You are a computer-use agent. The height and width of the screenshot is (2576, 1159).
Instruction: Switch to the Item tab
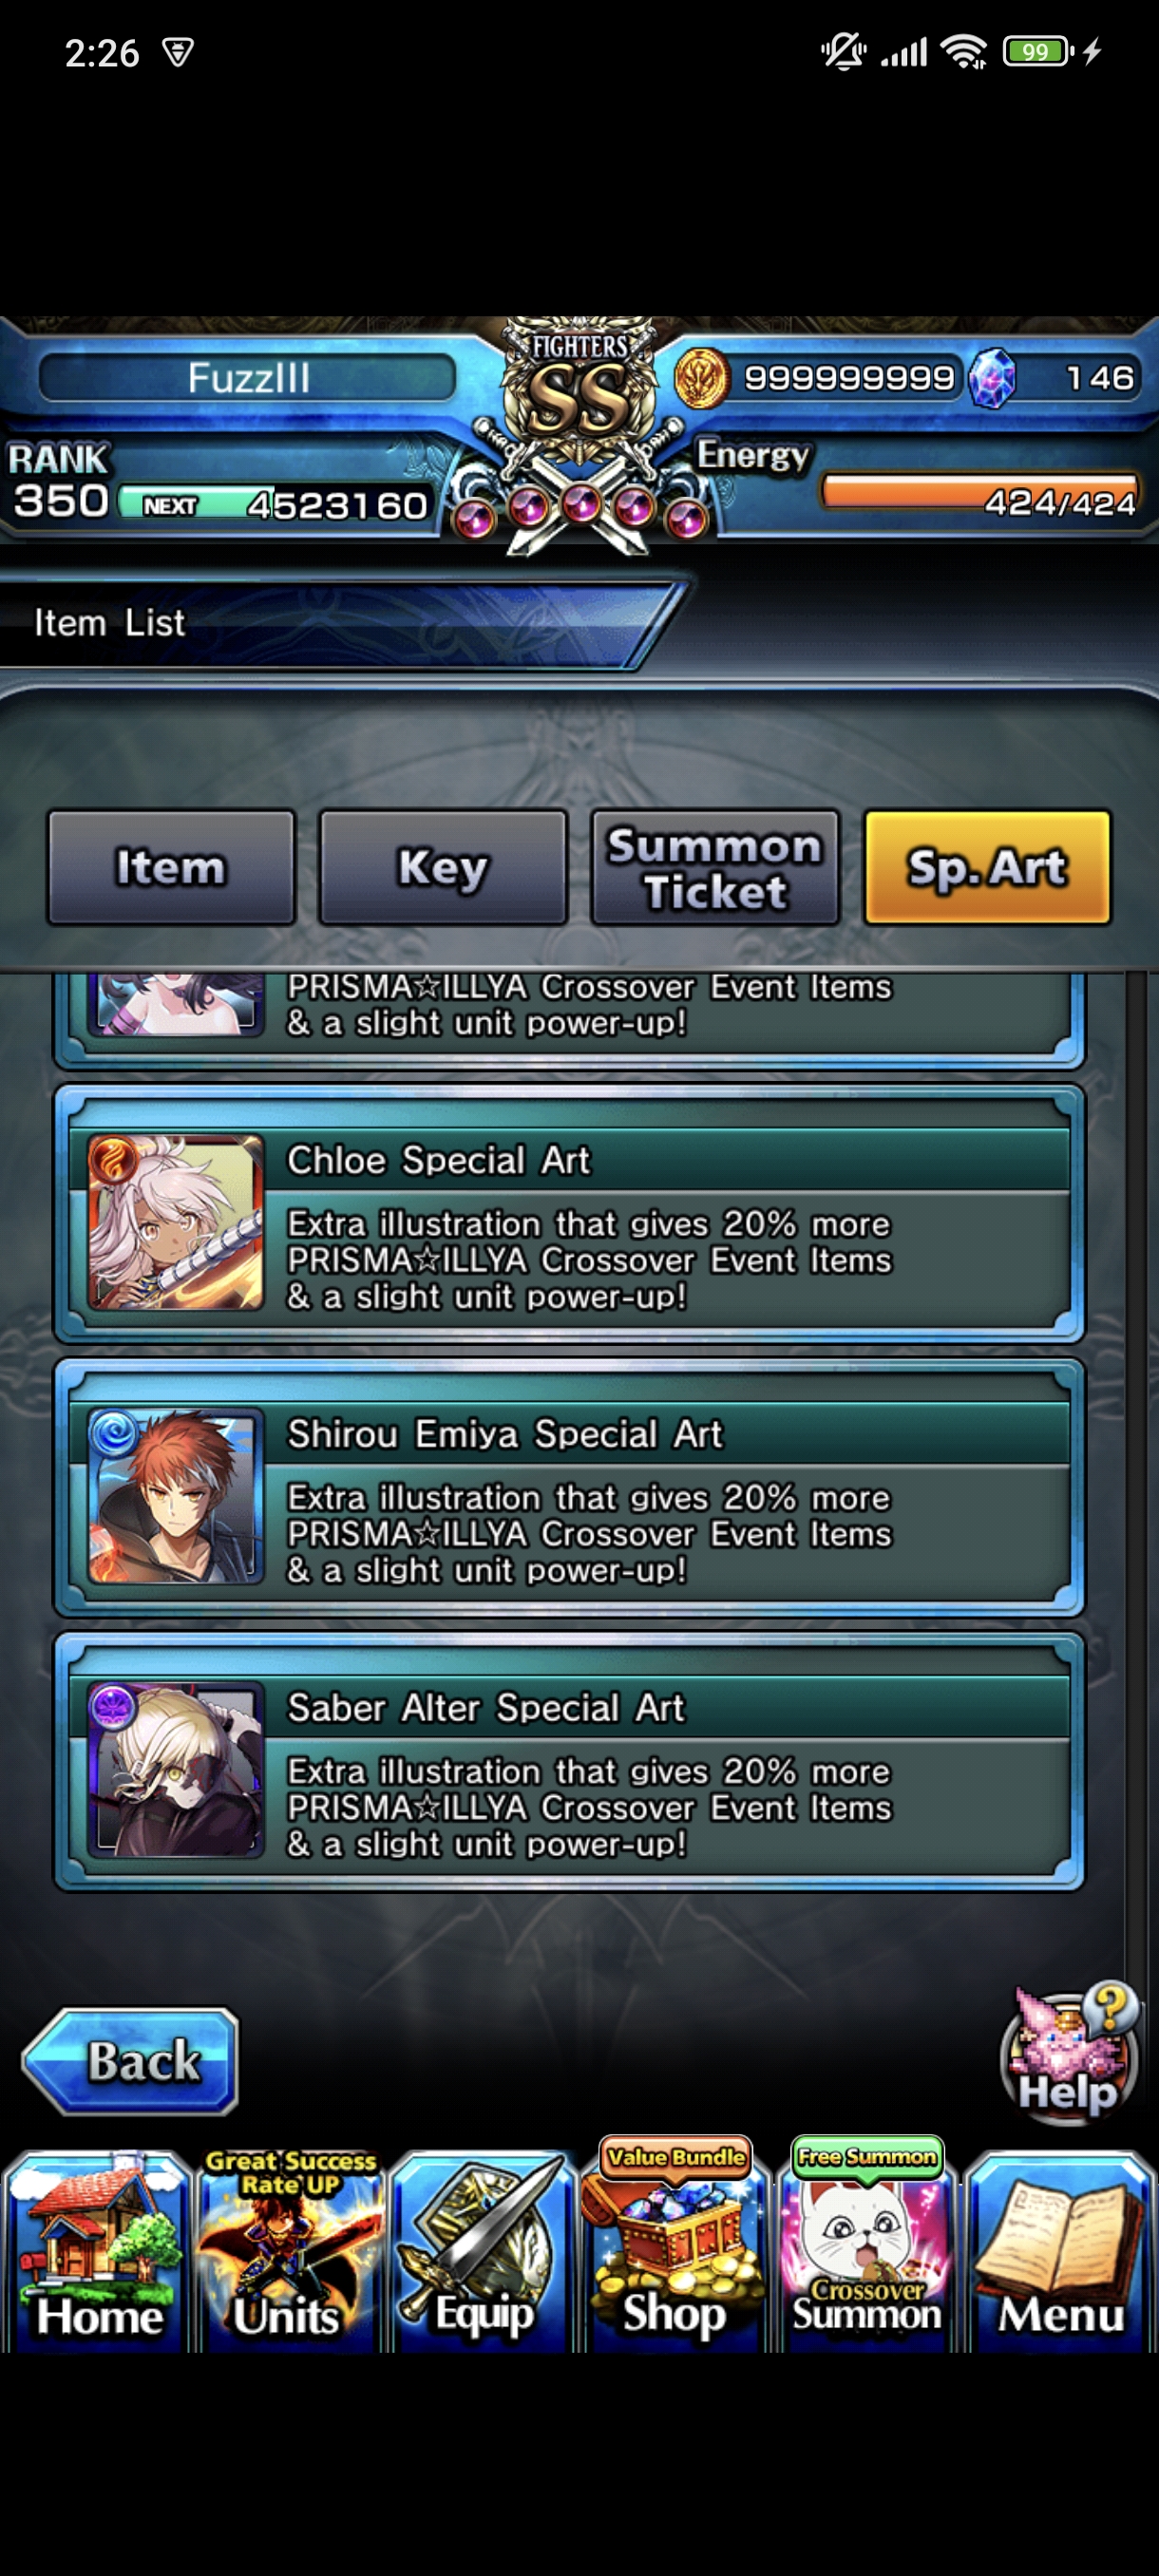point(171,867)
